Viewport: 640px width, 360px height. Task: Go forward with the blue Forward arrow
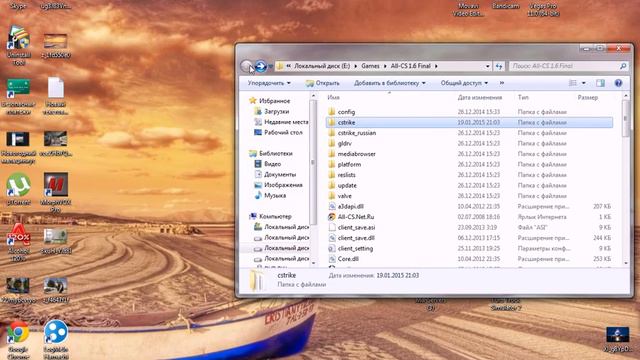tap(260, 66)
